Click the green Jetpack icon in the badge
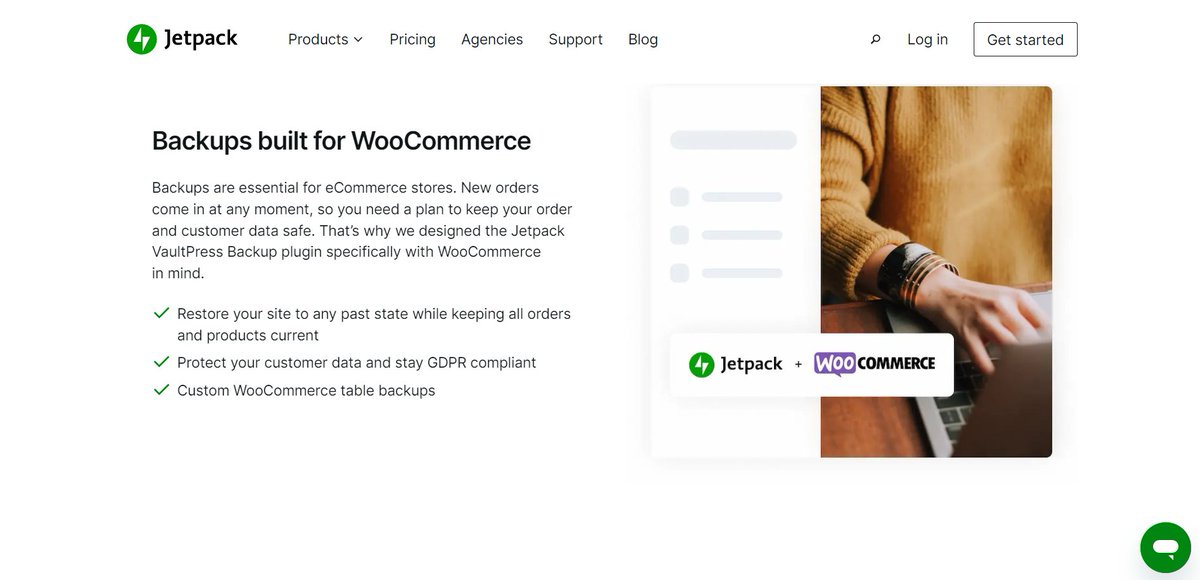1200x580 pixels. 702,365
